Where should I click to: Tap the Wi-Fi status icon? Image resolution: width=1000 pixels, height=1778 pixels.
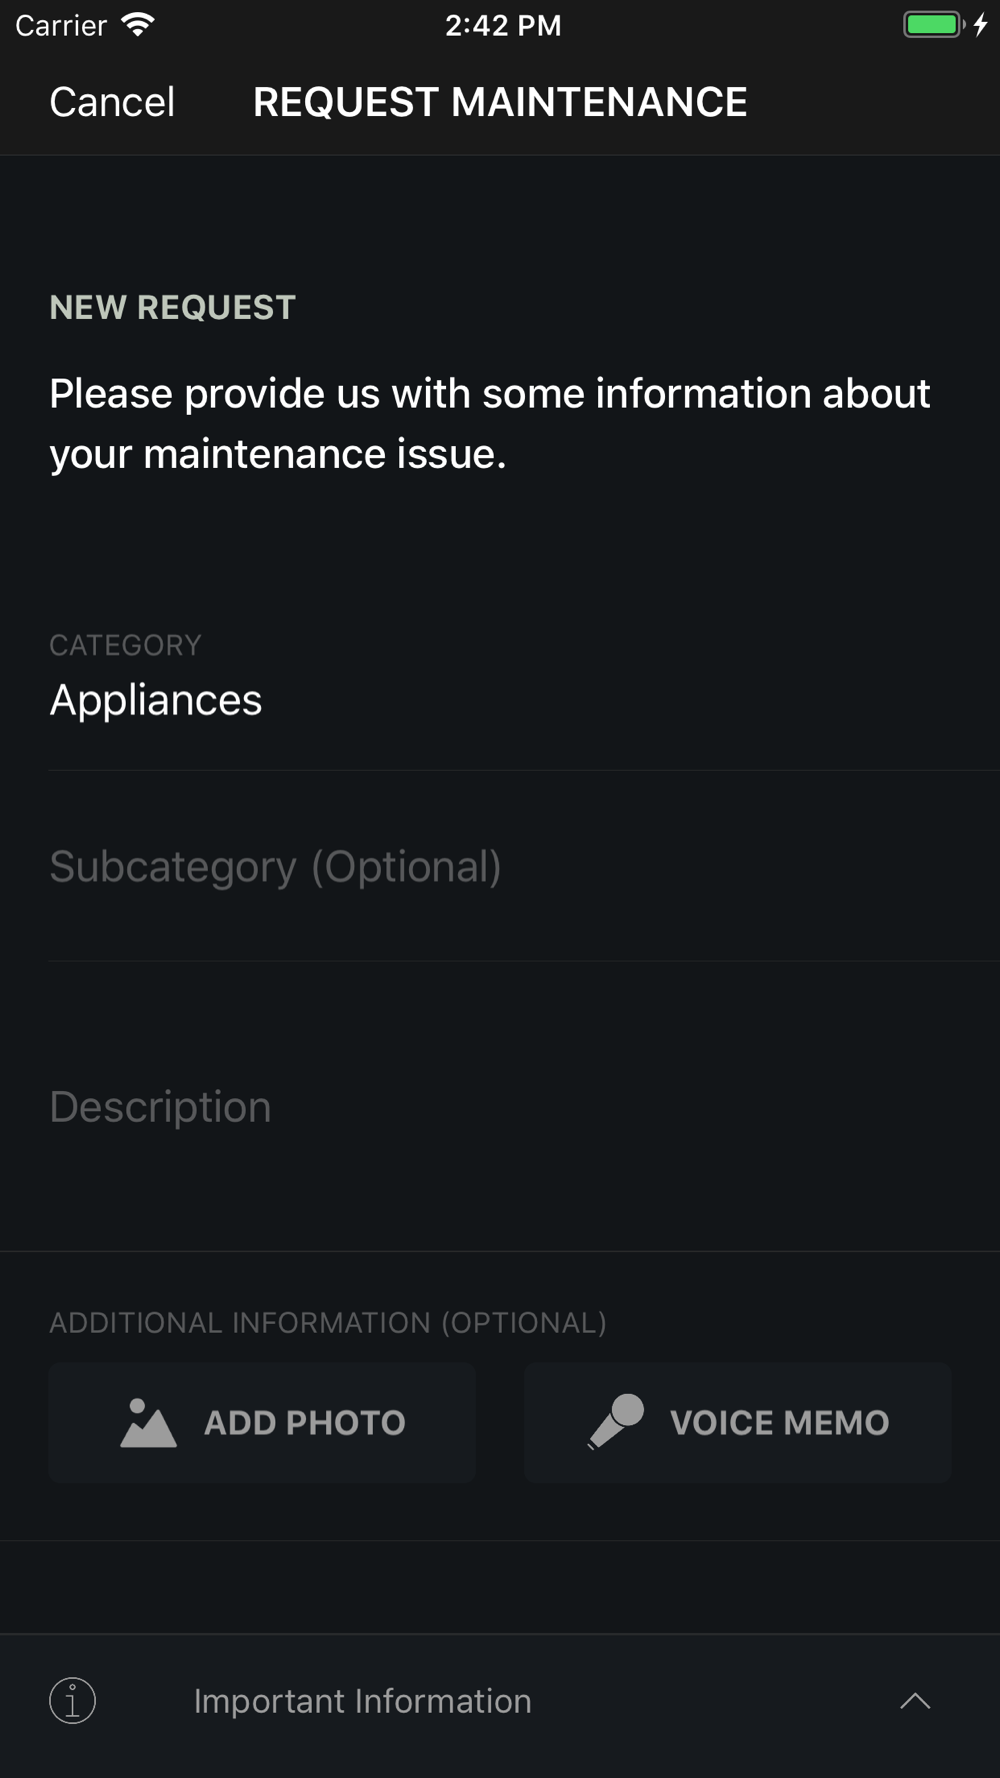point(137,25)
